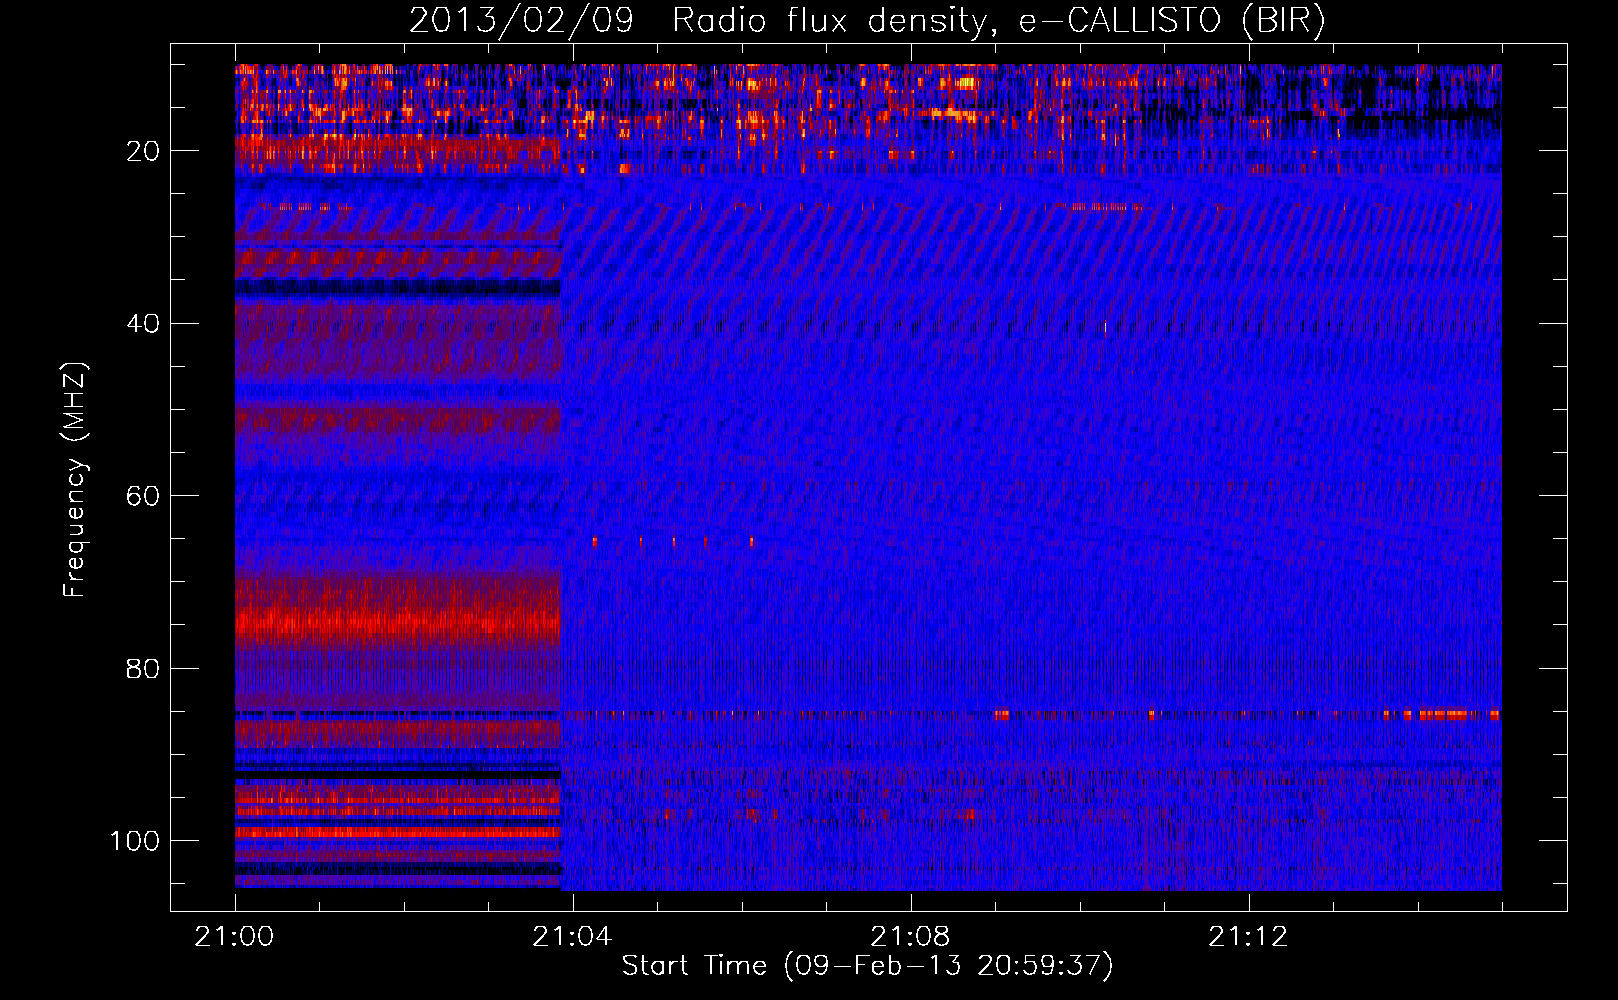Click the y-axis tick label '40'
1618x1000 pixels.
[143, 323]
